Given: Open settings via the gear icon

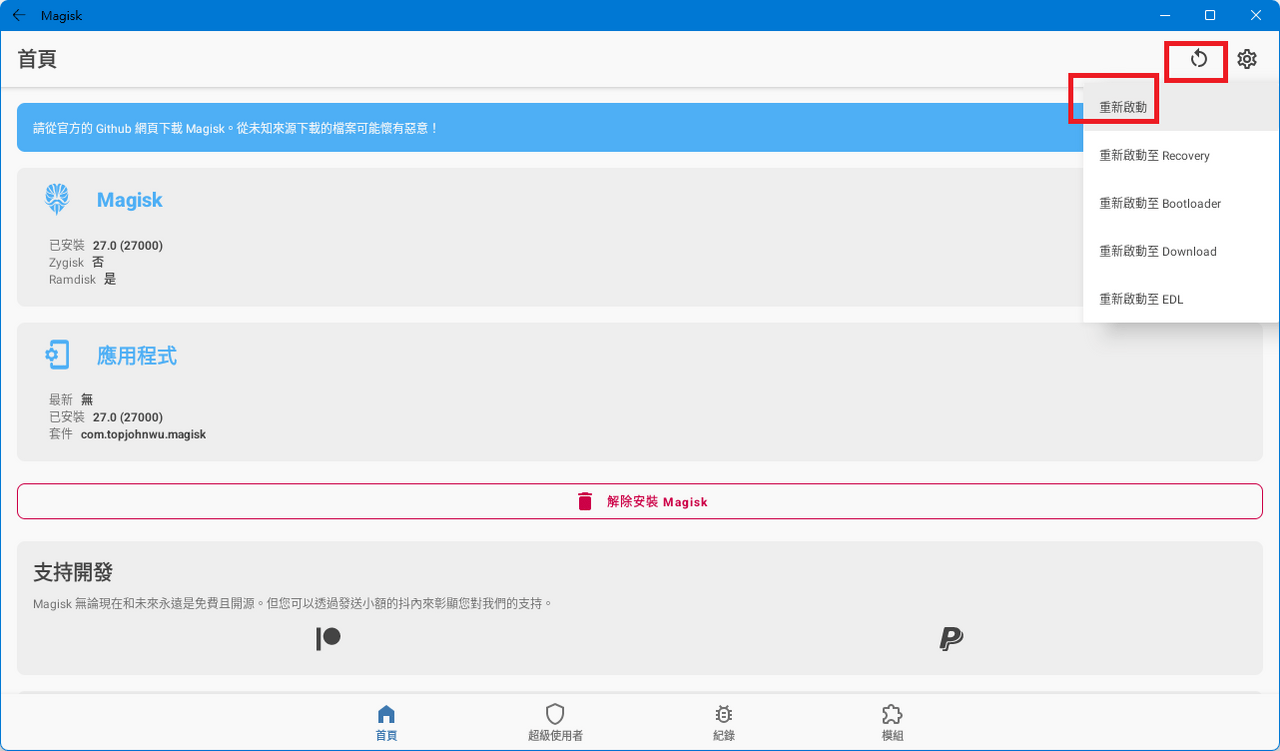Looking at the screenshot, I should 1246,59.
